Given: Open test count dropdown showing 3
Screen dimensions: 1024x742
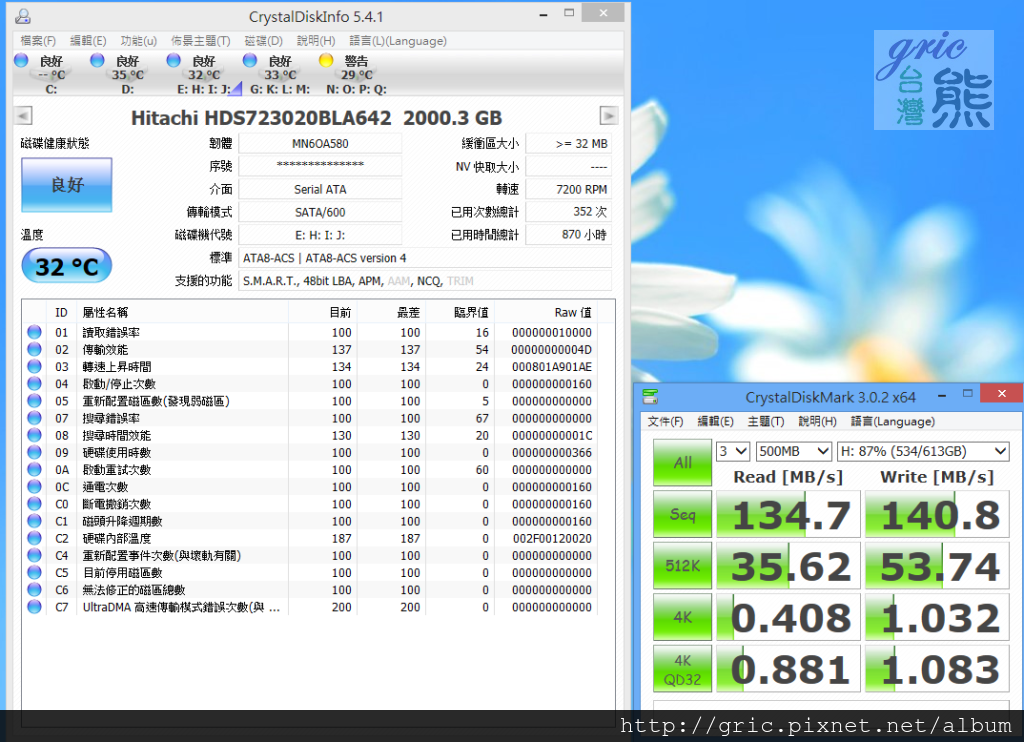Looking at the screenshot, I should [732, 451].
